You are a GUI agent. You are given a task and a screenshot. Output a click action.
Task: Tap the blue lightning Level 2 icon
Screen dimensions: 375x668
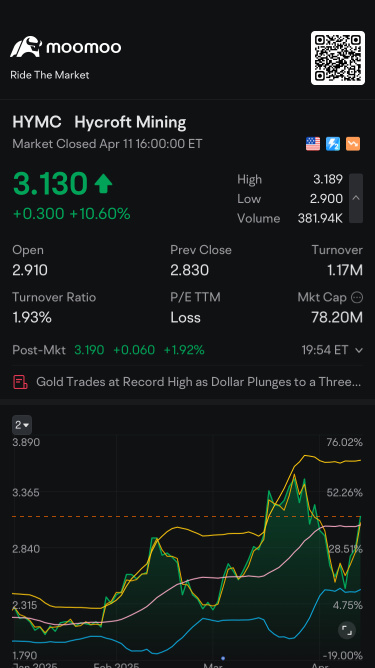pyautogui.click(x=333, y=144)
